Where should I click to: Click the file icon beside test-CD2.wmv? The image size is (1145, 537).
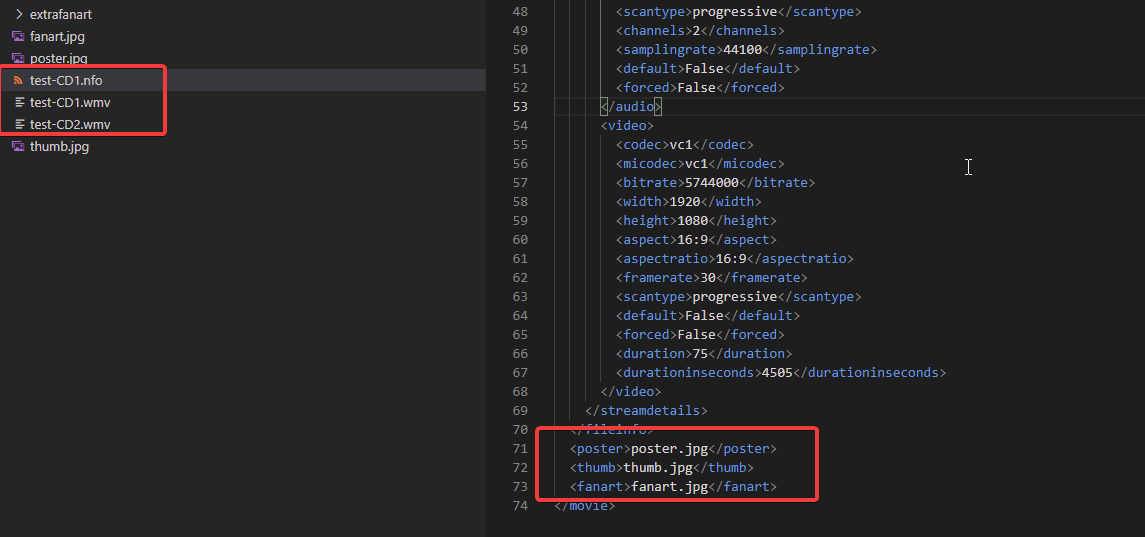click(20, 124)
